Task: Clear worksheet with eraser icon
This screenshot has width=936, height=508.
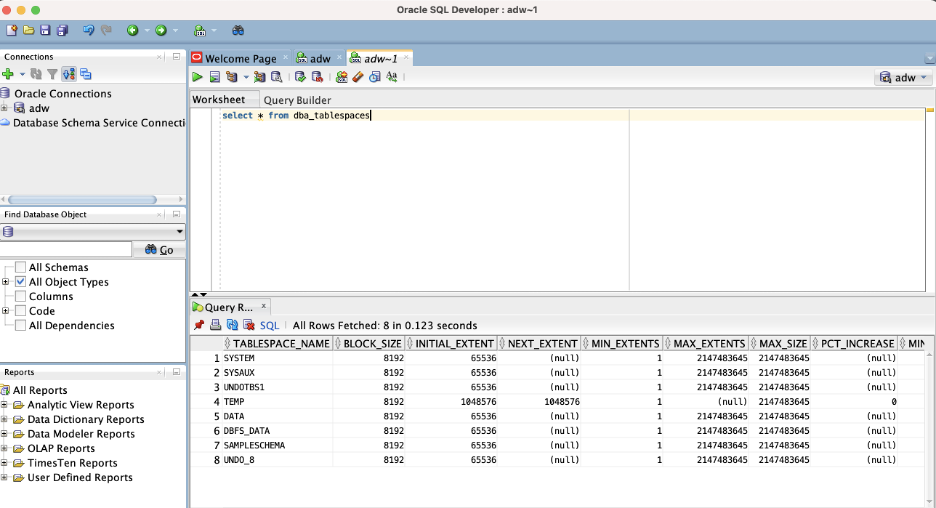Action: pyautogui.click(x=358, y=77)
